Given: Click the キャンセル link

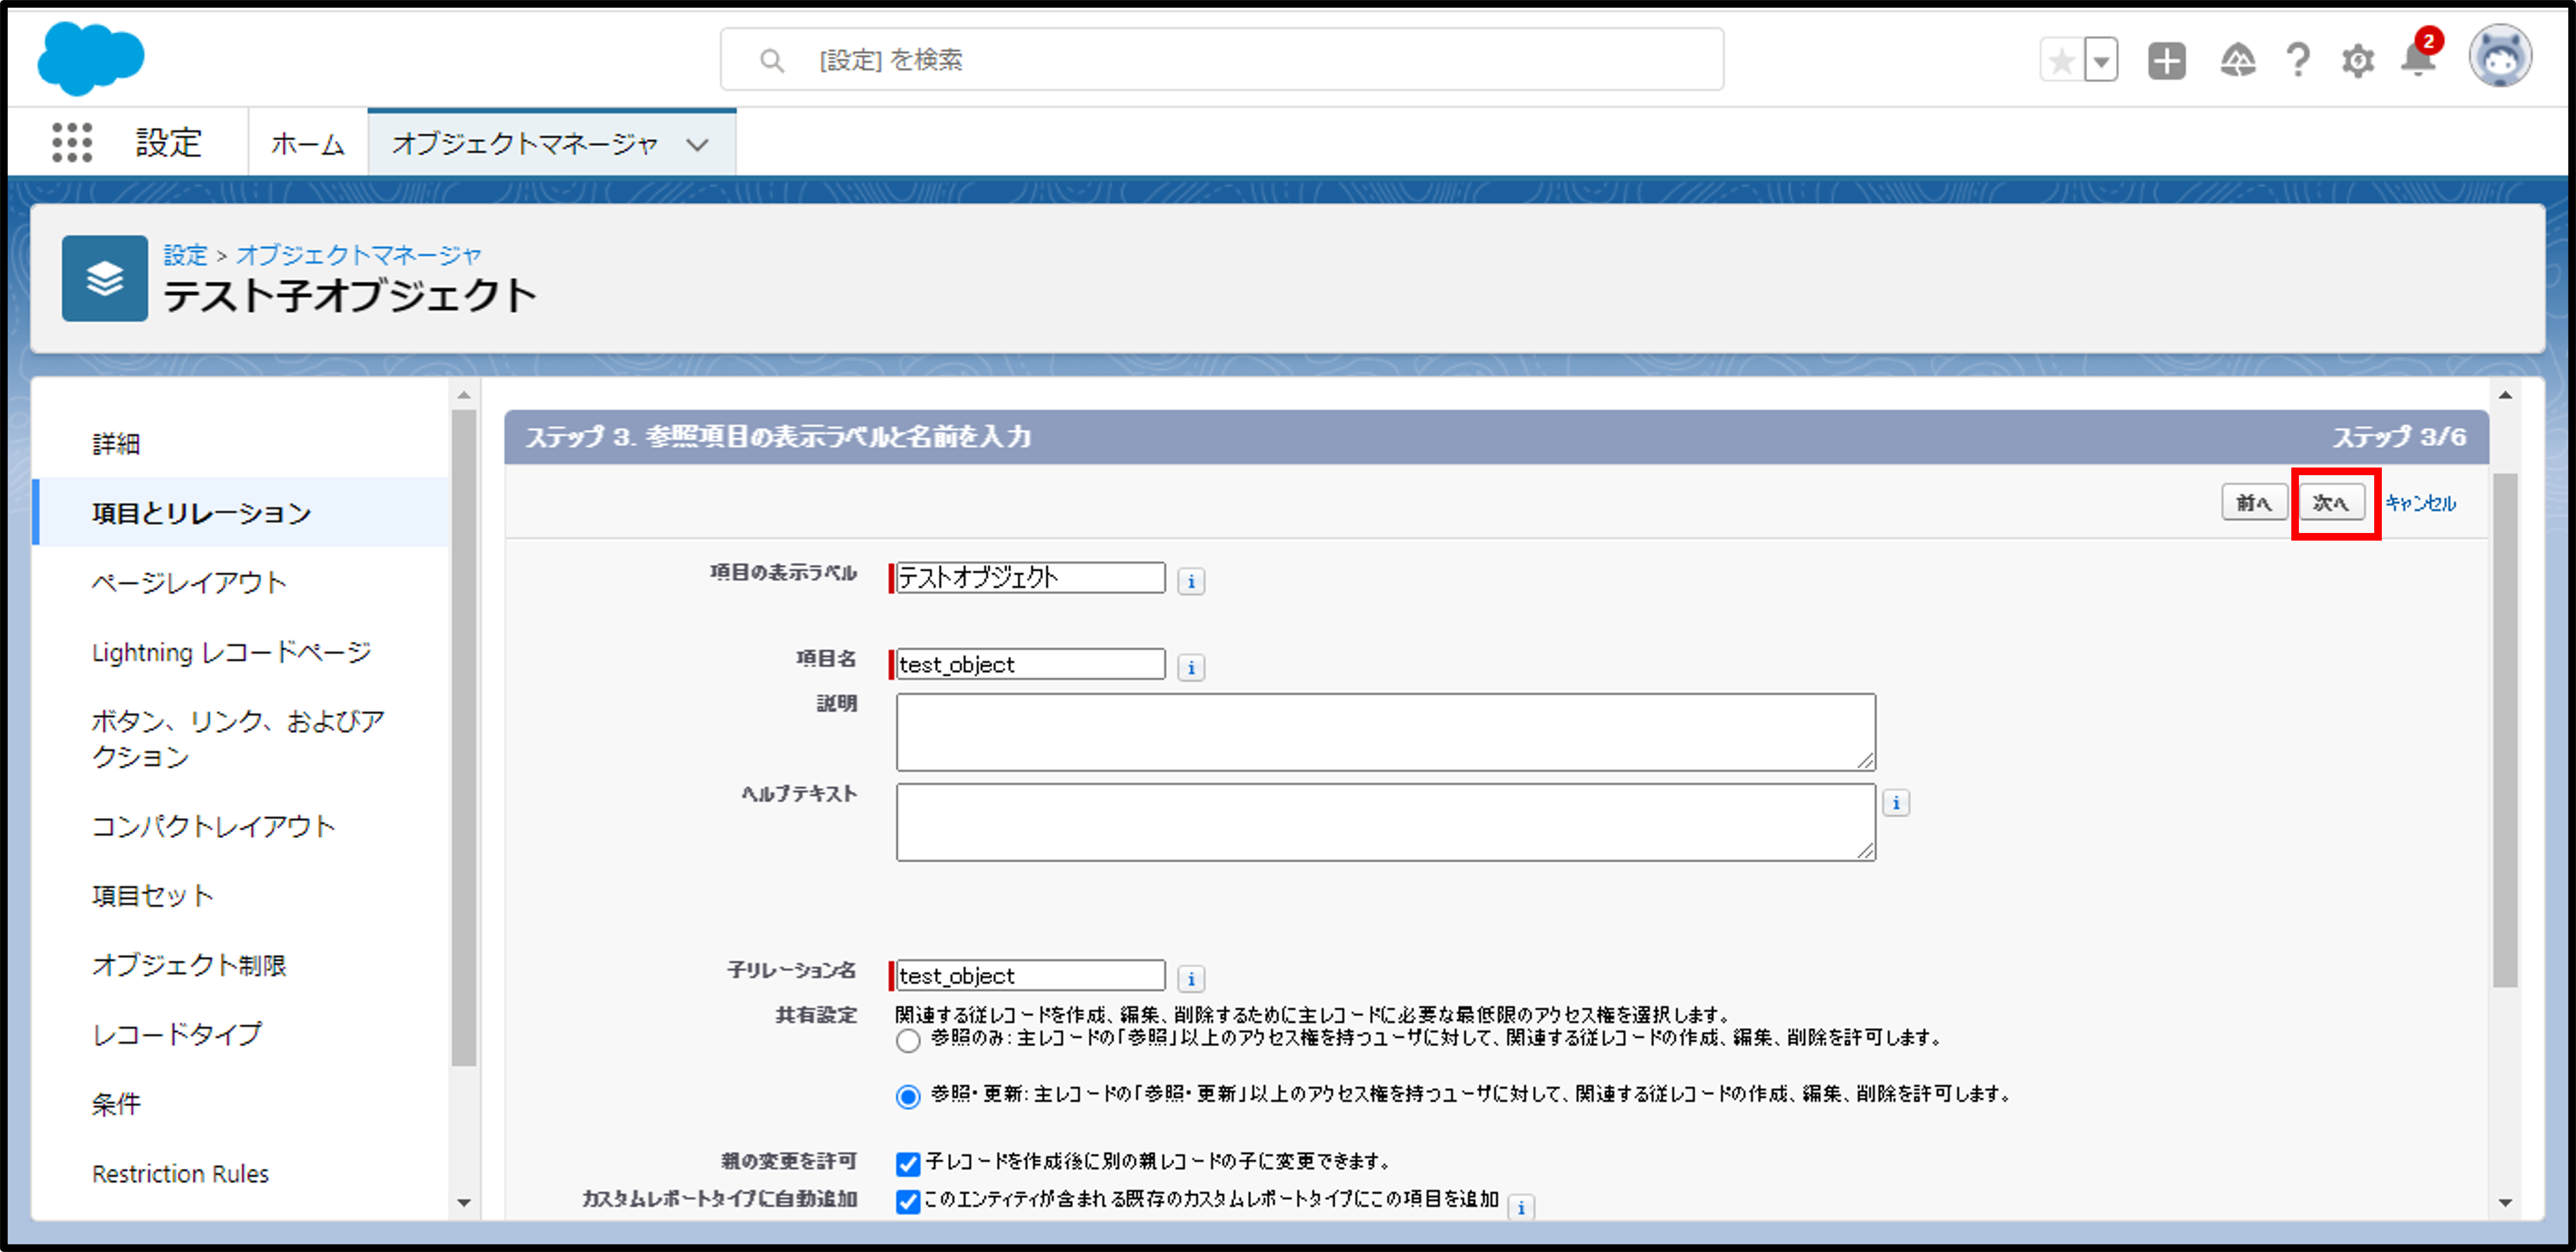Looking at the screenshot, I should [2420, 503].
